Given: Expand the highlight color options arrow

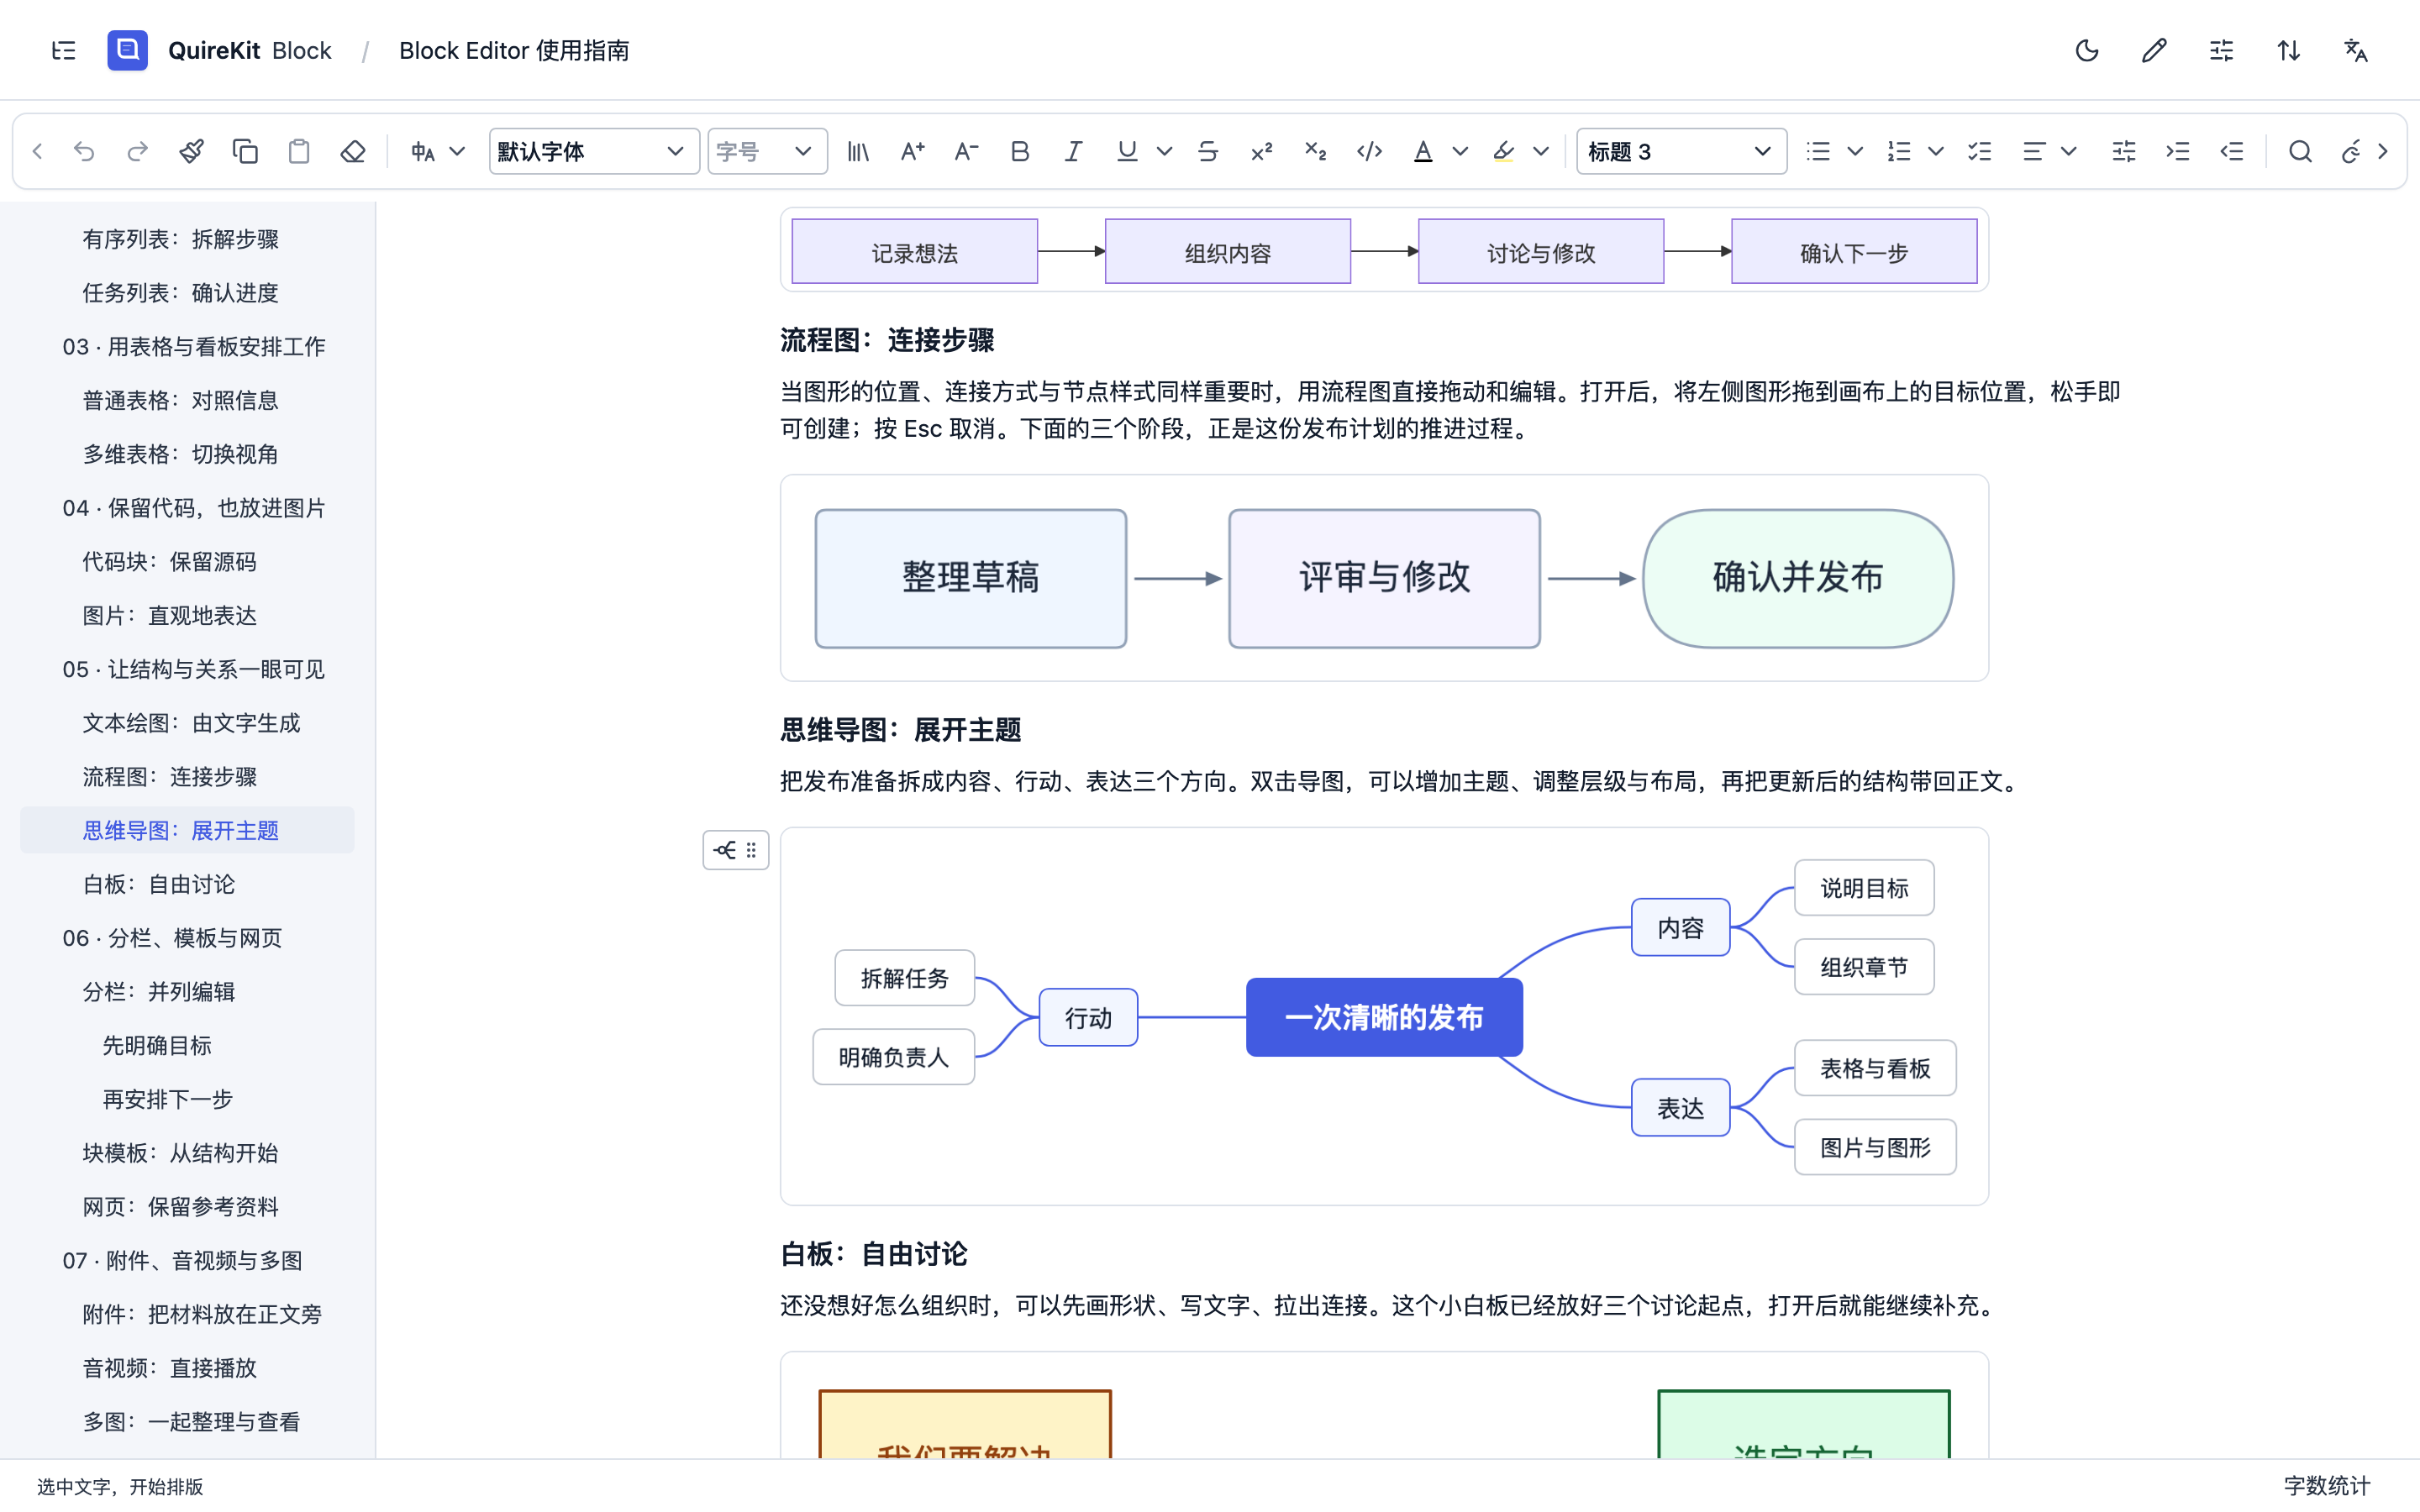Looking at the screenshot, I should [1541, 151].
